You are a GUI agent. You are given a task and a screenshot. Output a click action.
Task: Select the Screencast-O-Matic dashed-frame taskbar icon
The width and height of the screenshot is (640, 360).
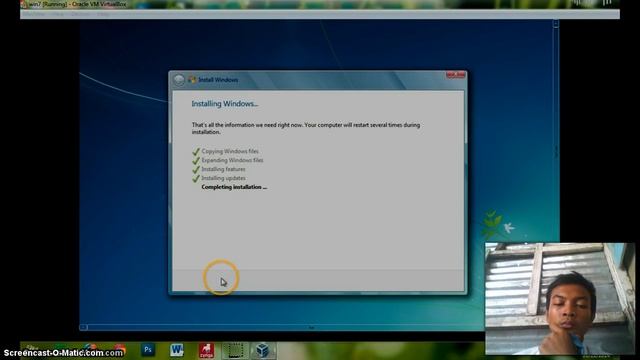[x=235, y=350]
